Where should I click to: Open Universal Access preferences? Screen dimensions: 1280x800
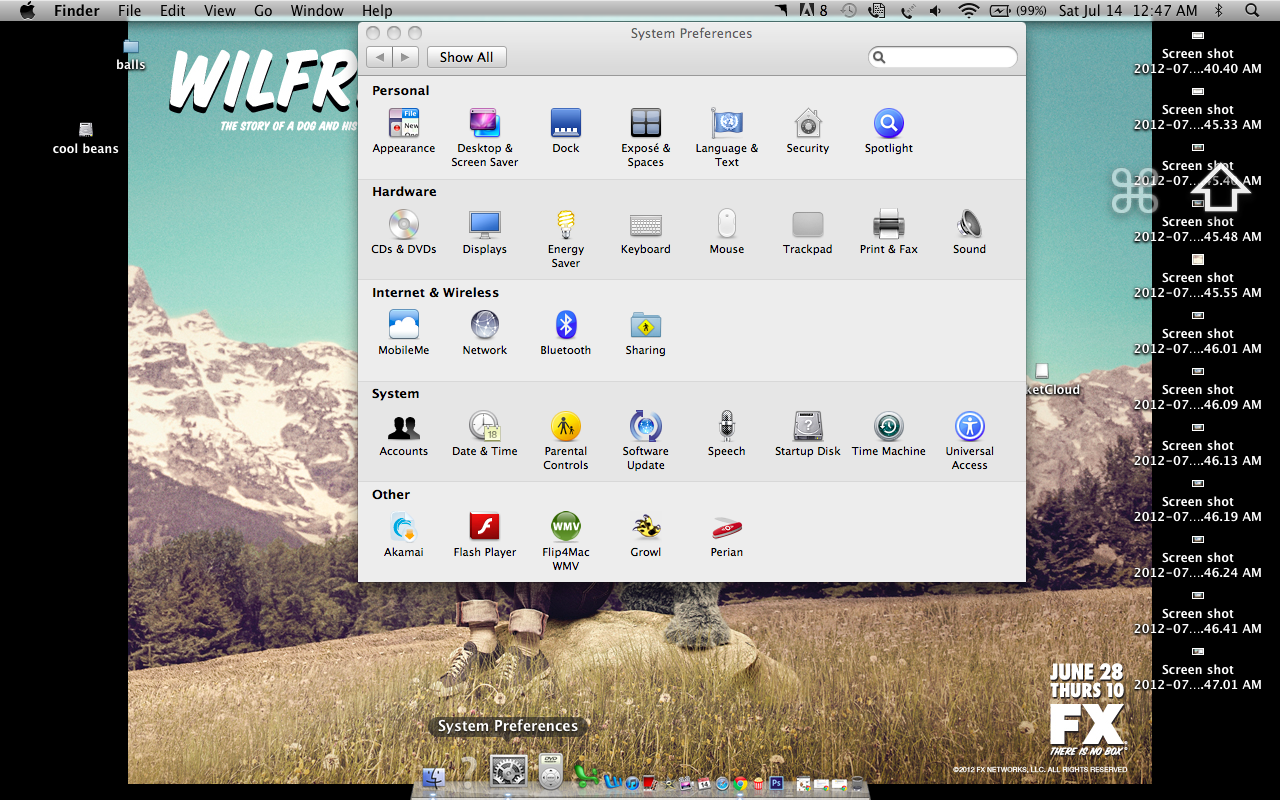[x=969, y=441]
